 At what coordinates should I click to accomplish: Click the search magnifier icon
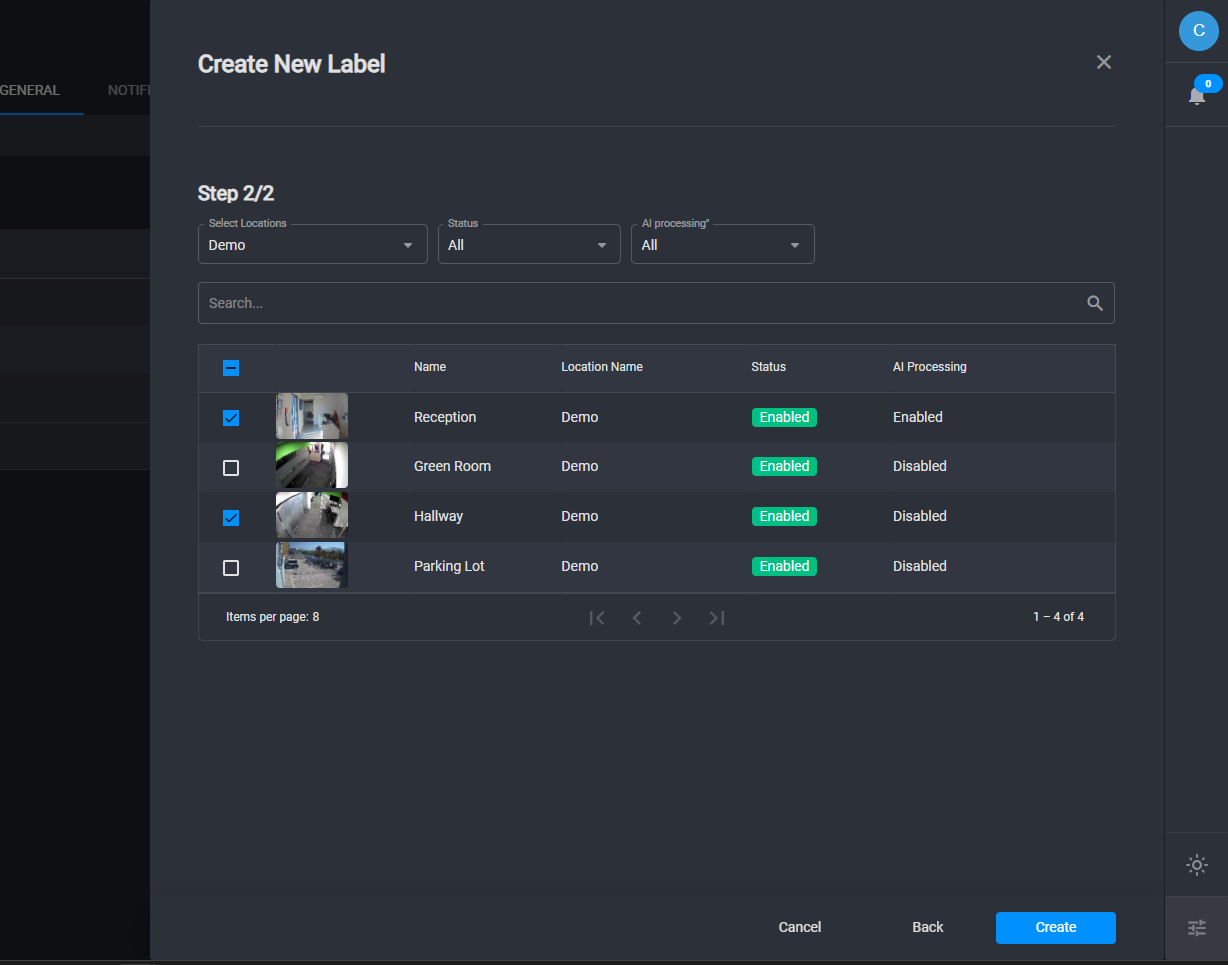click(1095, 303)
